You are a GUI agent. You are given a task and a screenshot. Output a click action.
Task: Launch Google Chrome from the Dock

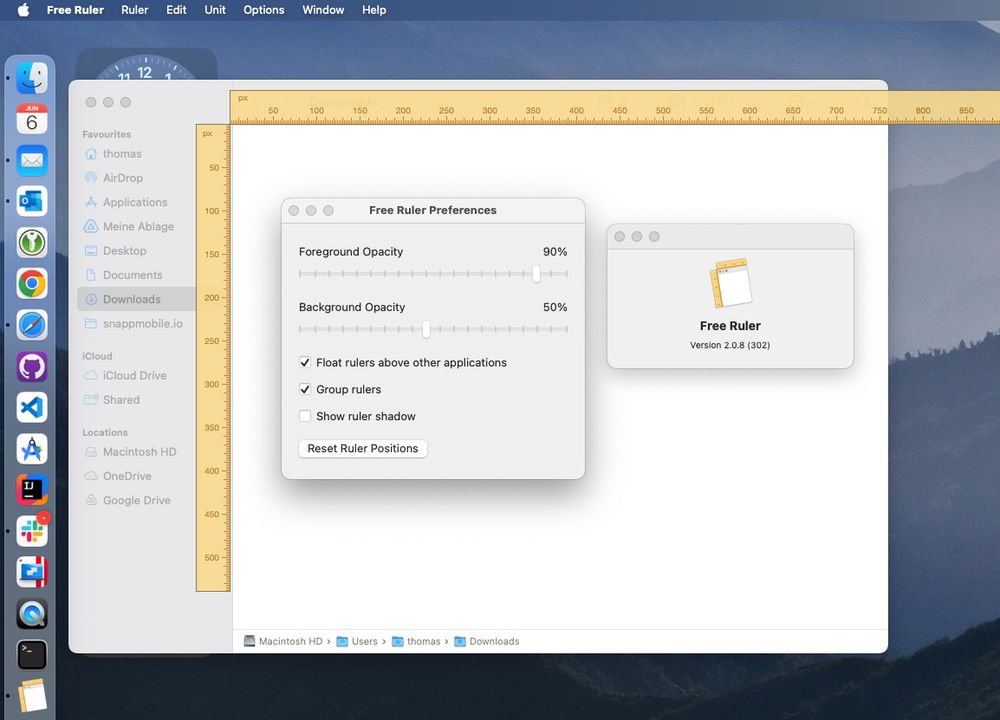tap(32, 284)
